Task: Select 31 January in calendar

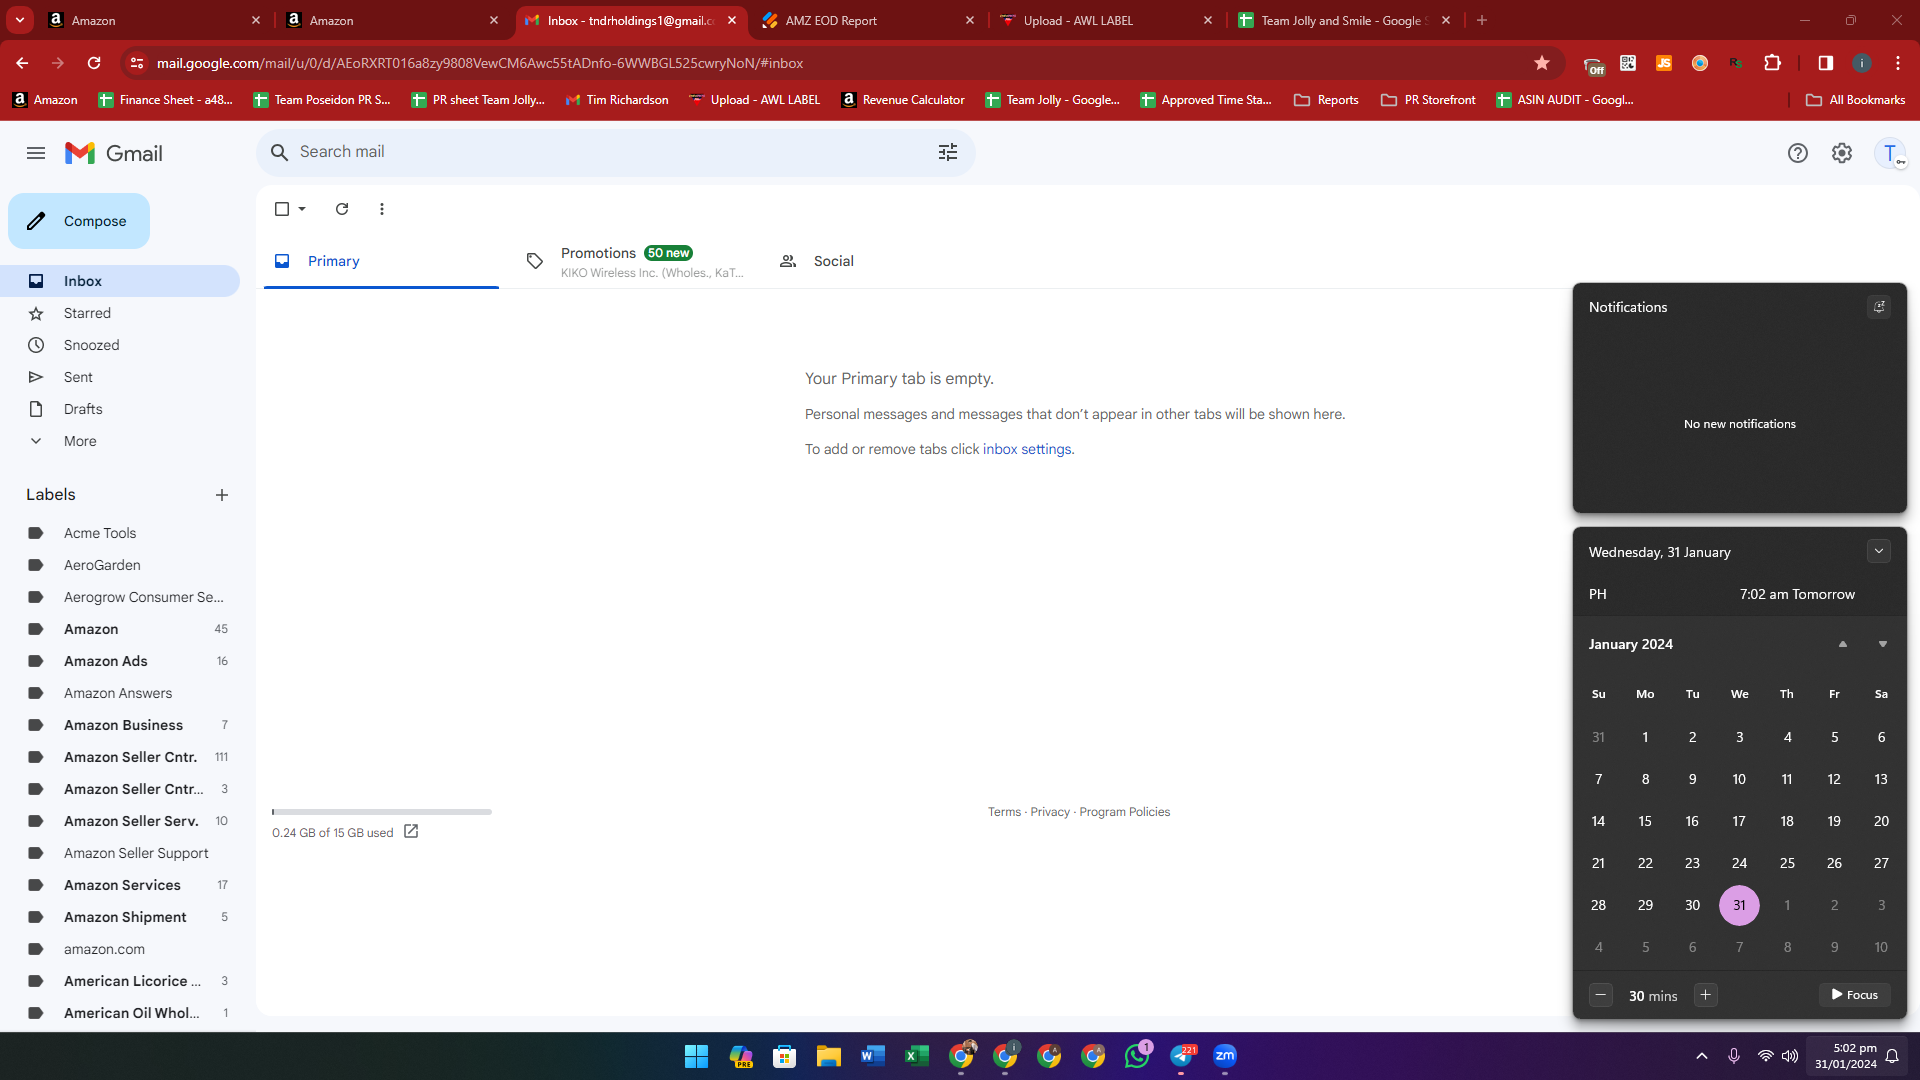Action: tap(1739, 905)
